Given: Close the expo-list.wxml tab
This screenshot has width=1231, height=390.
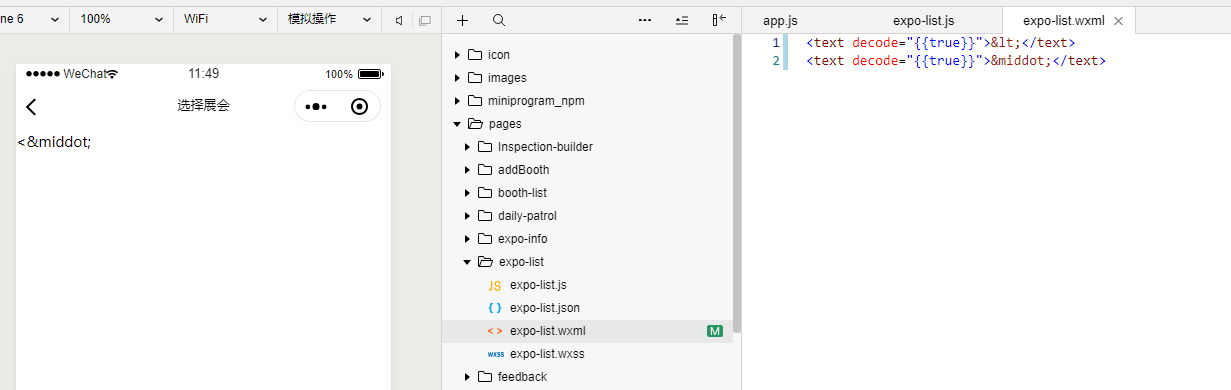Looking at the screenshot, I should pyautogui.click(x=1118, y=20).
